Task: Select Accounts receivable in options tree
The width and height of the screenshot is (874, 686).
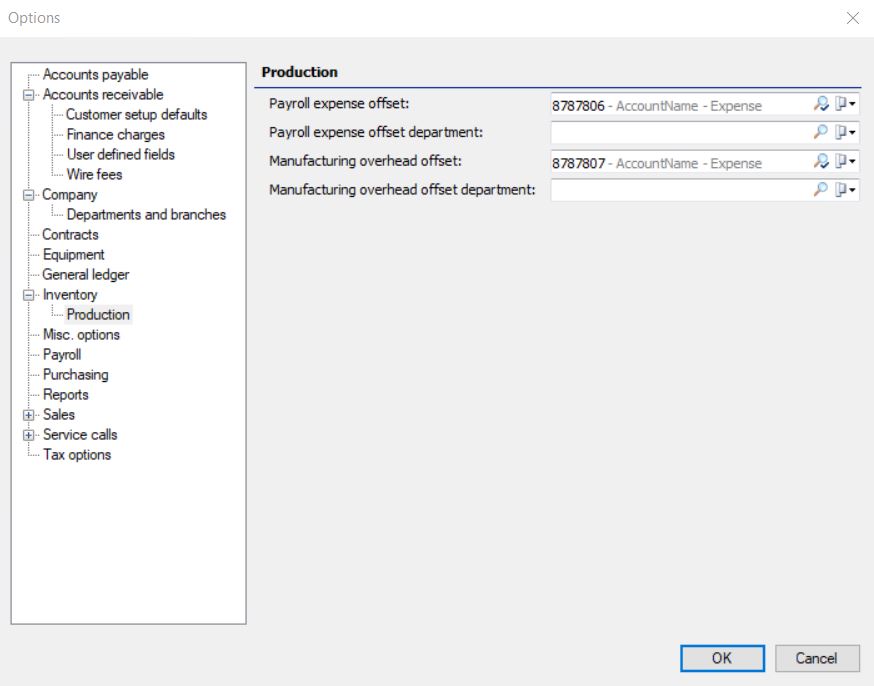Action: pos(103,95)
